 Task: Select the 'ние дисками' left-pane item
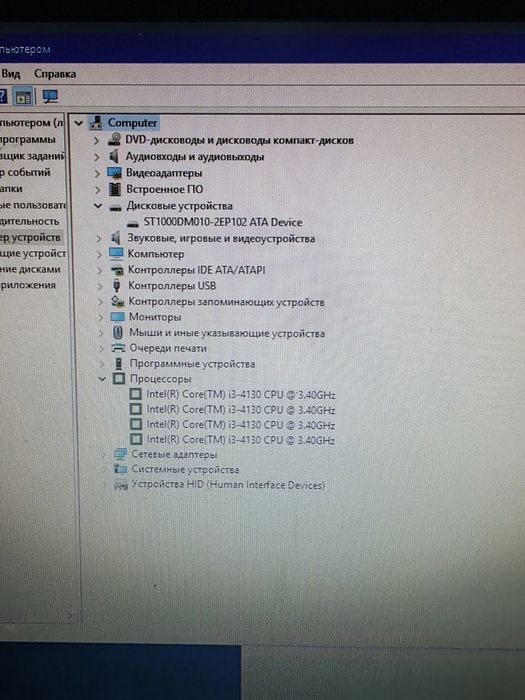[30, 270]
